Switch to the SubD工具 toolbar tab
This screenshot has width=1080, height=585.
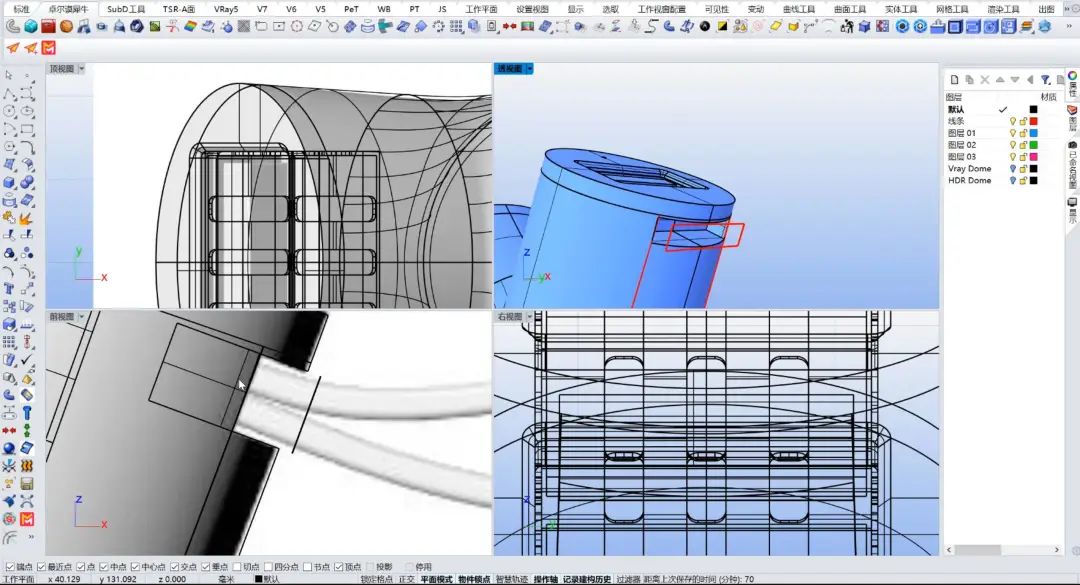pos(126,9)
